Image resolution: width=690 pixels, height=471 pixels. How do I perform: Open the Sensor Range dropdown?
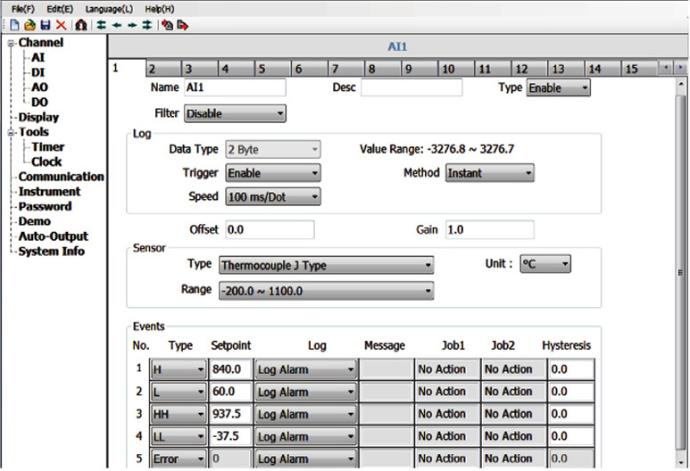(x=326, y=291)
